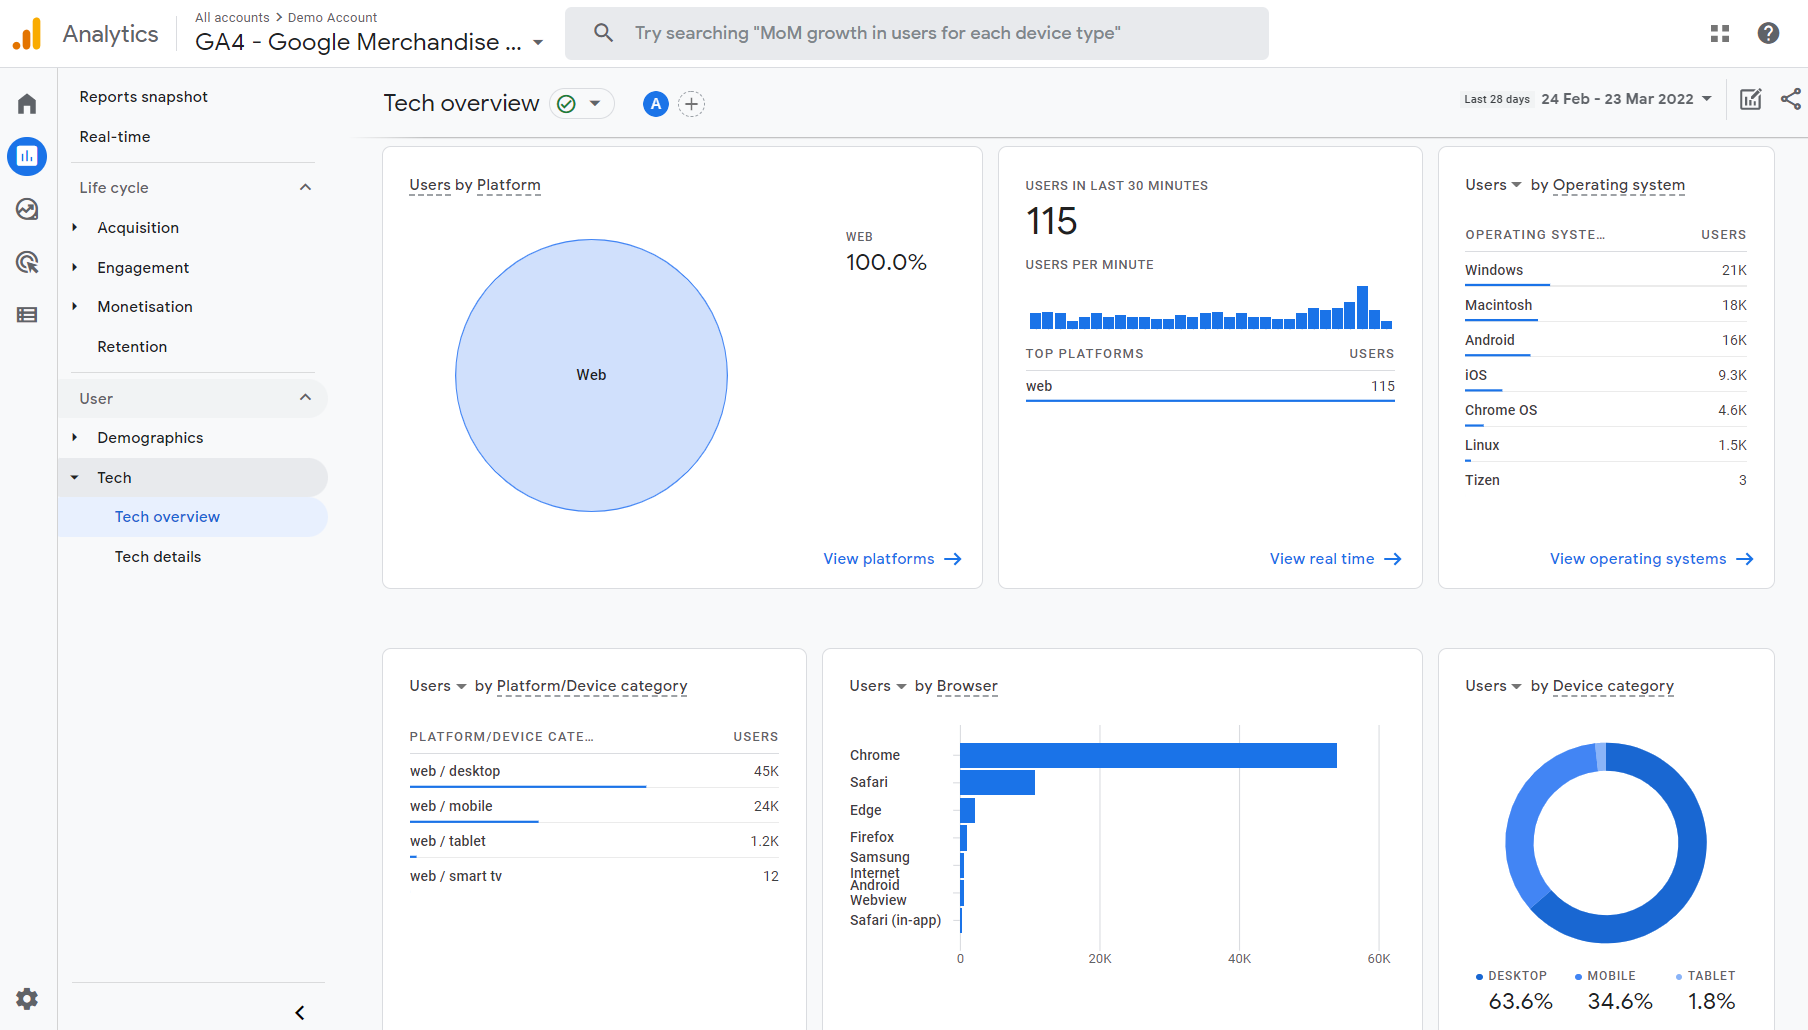Click the View platforms link
Screen dimensions: 1808x1030
click(879, 559)
